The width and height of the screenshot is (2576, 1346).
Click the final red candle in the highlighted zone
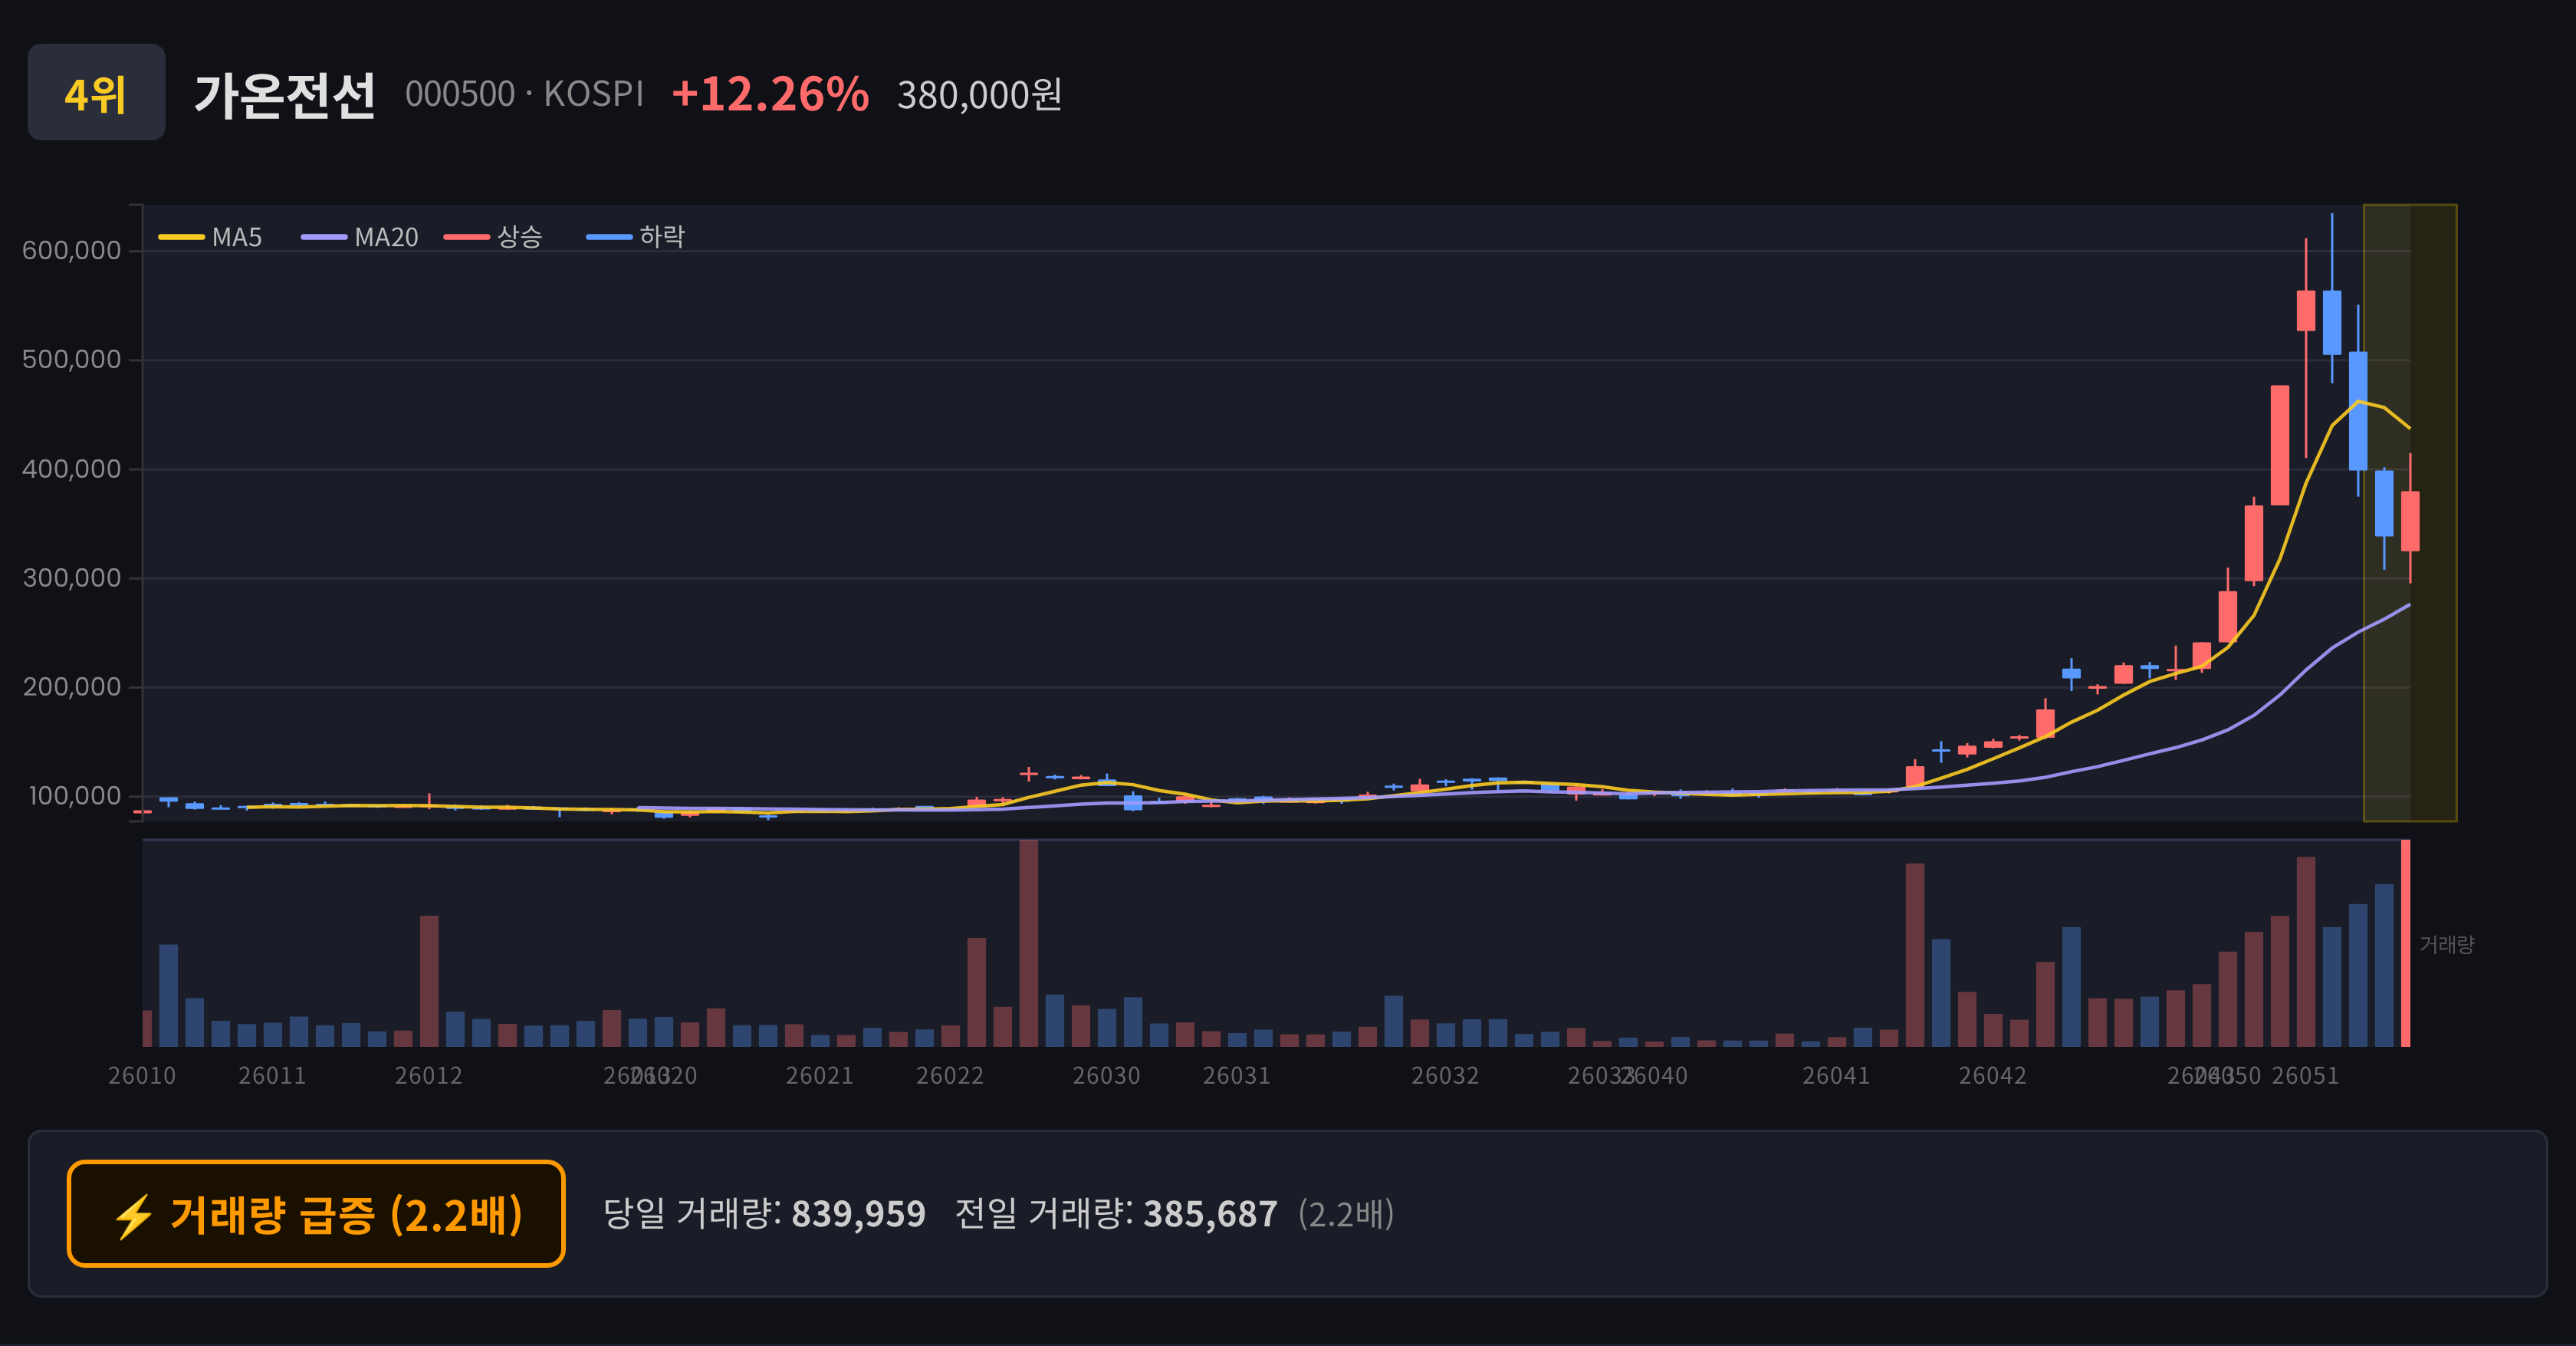click(2410, 520)
